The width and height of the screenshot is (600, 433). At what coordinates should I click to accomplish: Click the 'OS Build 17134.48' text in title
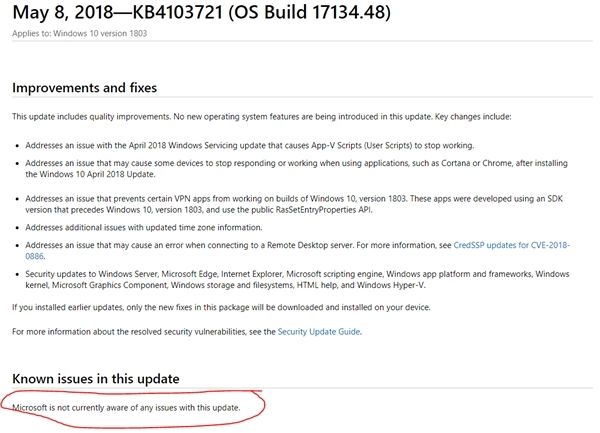(310, 12)
